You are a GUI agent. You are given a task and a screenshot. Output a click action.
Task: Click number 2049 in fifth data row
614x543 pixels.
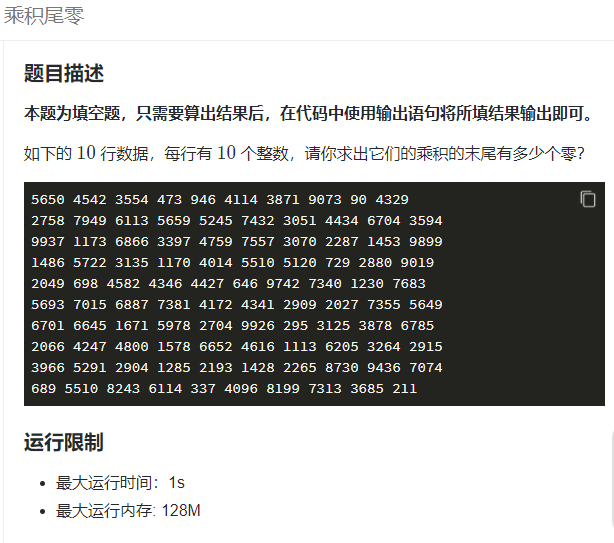point(48,284)
